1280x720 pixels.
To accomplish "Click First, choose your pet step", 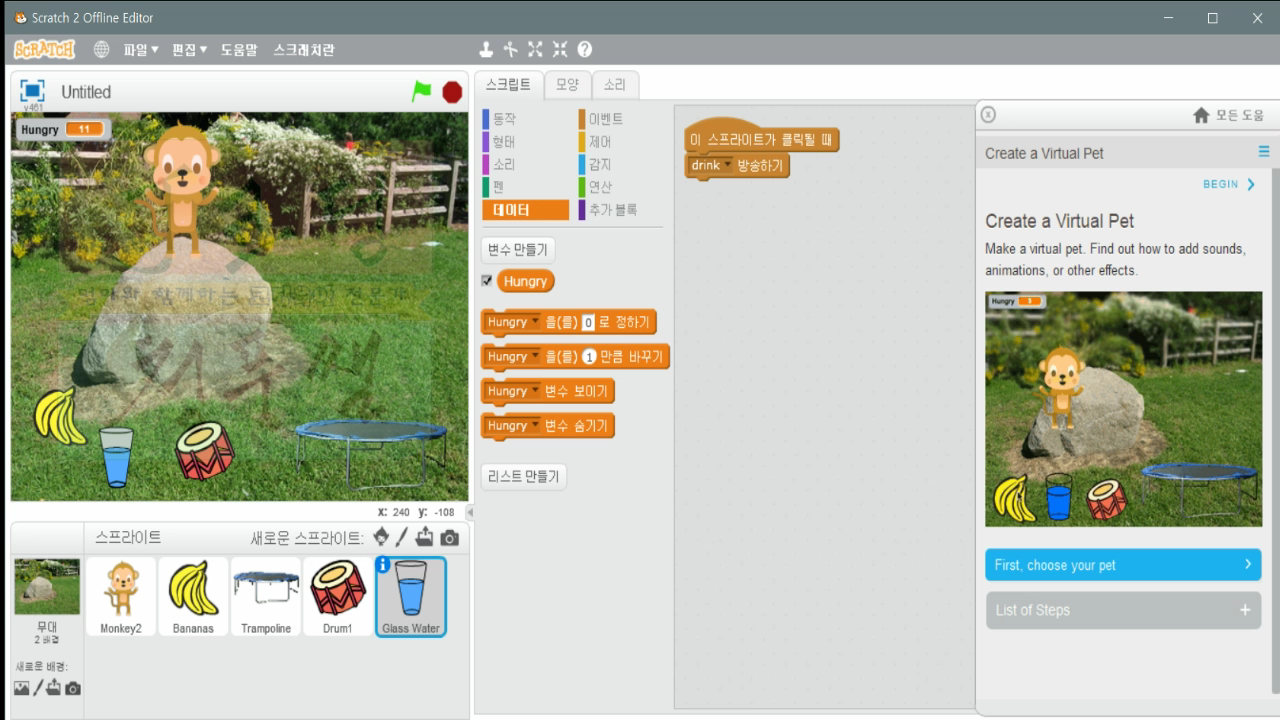I will (x=1123, y=565).
